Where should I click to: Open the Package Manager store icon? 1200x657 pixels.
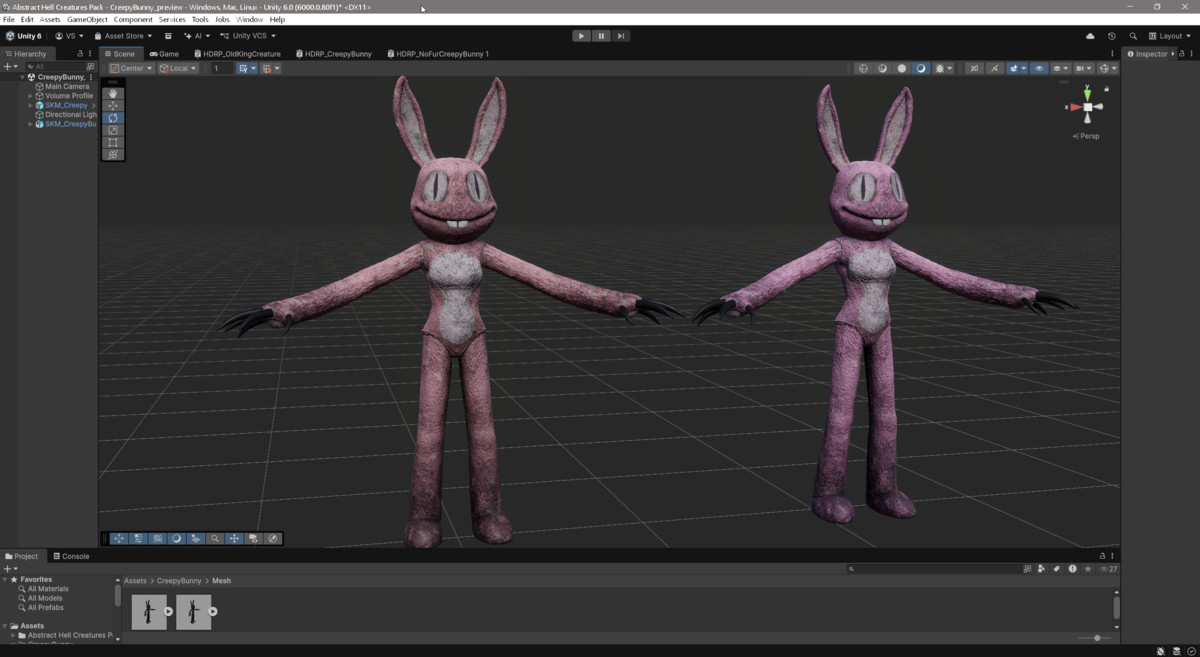[168, 36]
